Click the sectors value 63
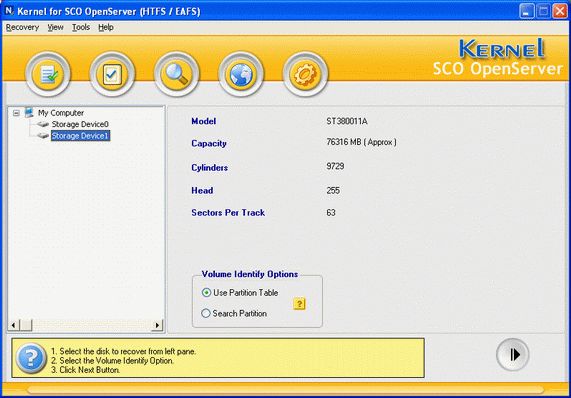 click(x=331, y=213)
